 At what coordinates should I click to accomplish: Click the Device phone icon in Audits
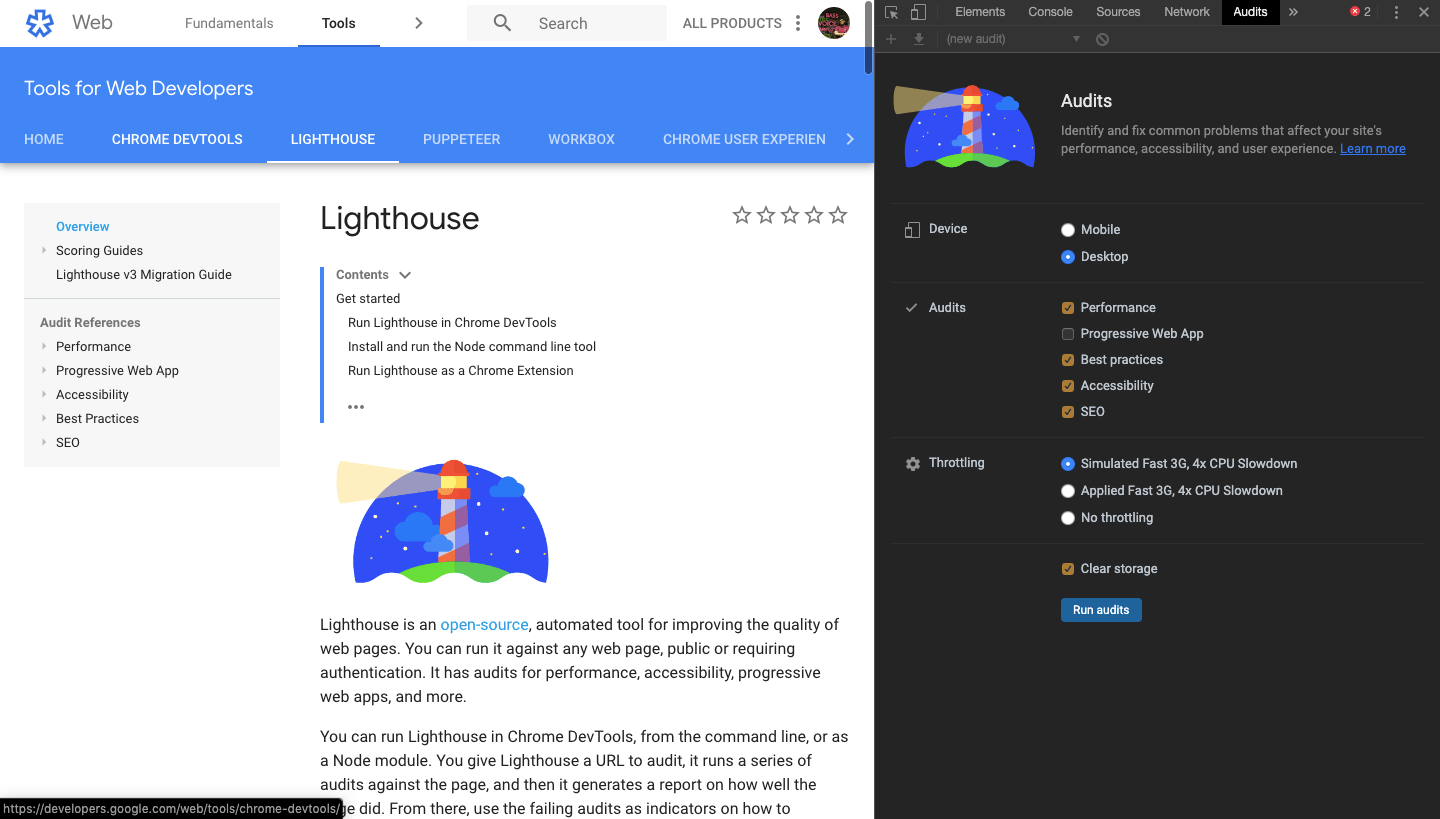(x=912, y=230)
